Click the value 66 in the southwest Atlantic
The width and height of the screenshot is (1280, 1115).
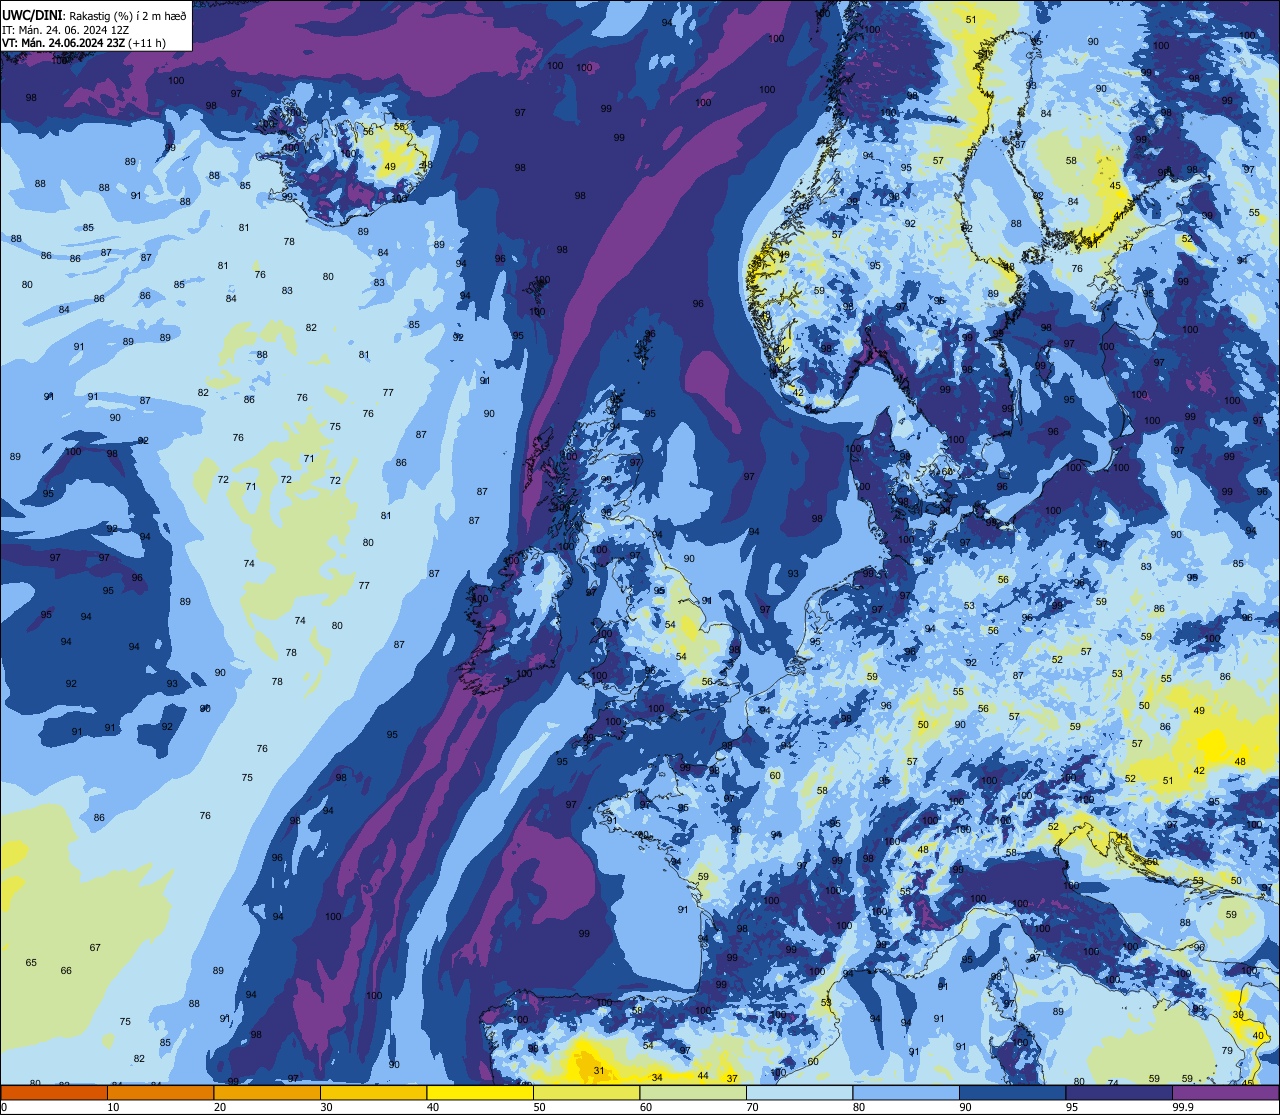(66, 970)
